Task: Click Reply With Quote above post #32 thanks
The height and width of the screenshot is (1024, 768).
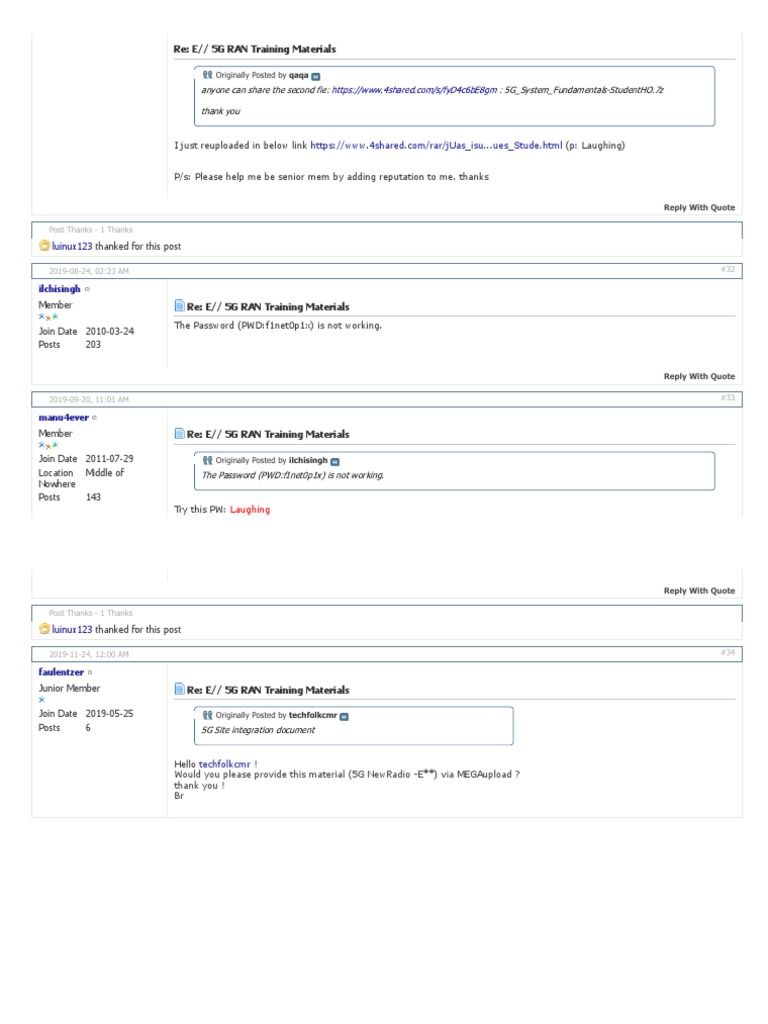Action: click(699, 208)
